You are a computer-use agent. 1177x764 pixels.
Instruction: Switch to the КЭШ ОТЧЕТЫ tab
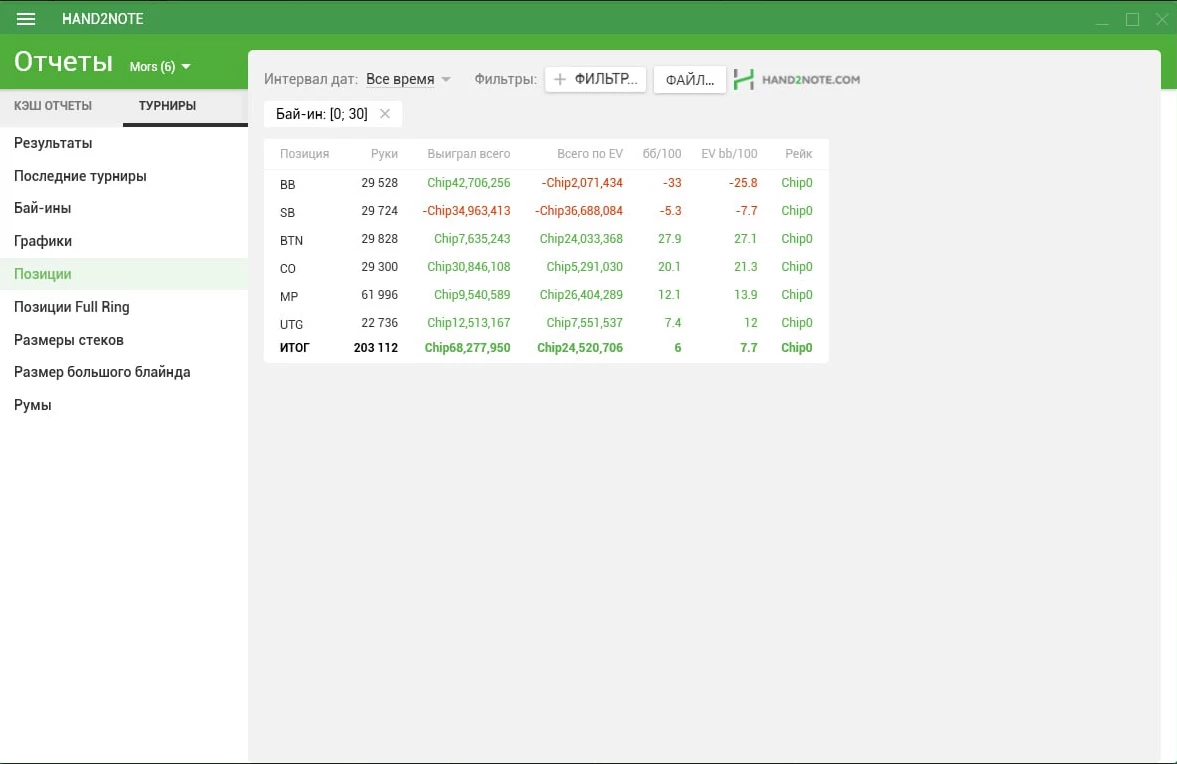click(x=53, y=106)
